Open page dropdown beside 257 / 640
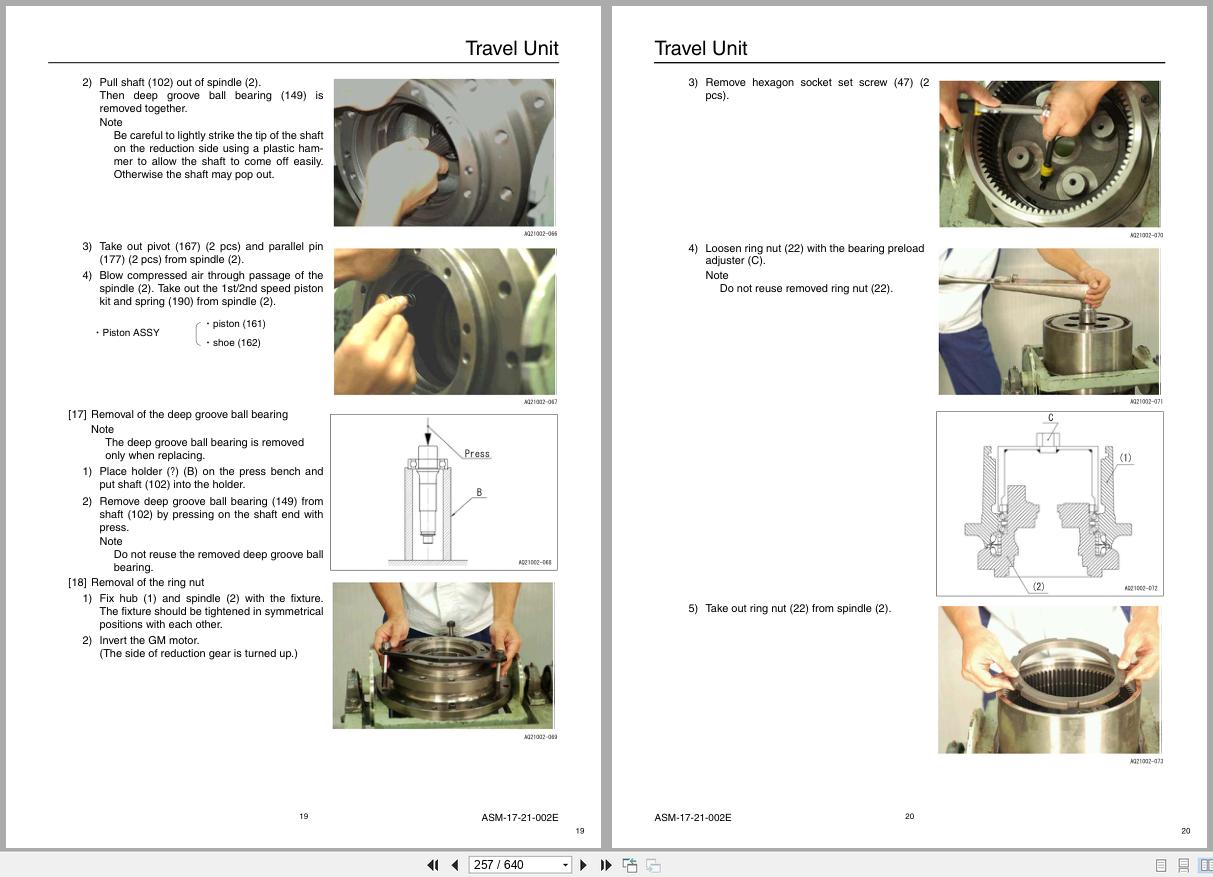 point(564,864)
